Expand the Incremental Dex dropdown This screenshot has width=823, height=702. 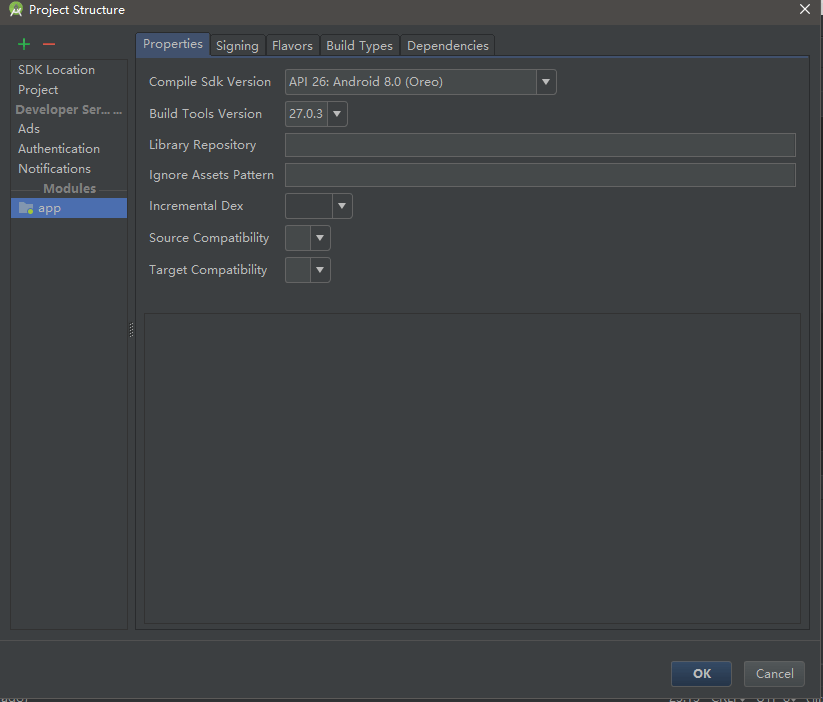coord(342,206)
